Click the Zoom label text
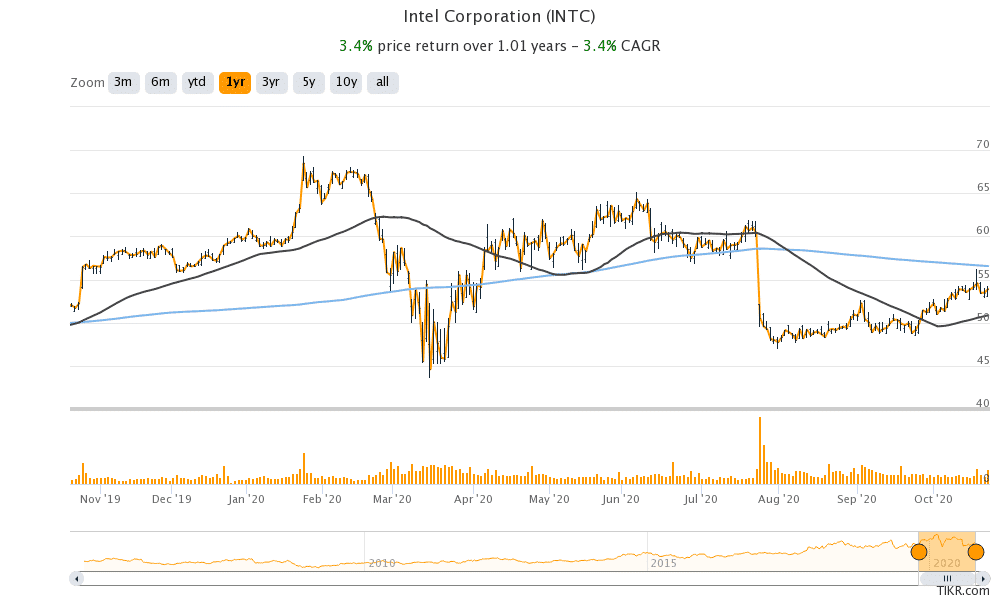Image resolution: width=1000 pixels, height=600 pixels. click(x=87, y=83)
